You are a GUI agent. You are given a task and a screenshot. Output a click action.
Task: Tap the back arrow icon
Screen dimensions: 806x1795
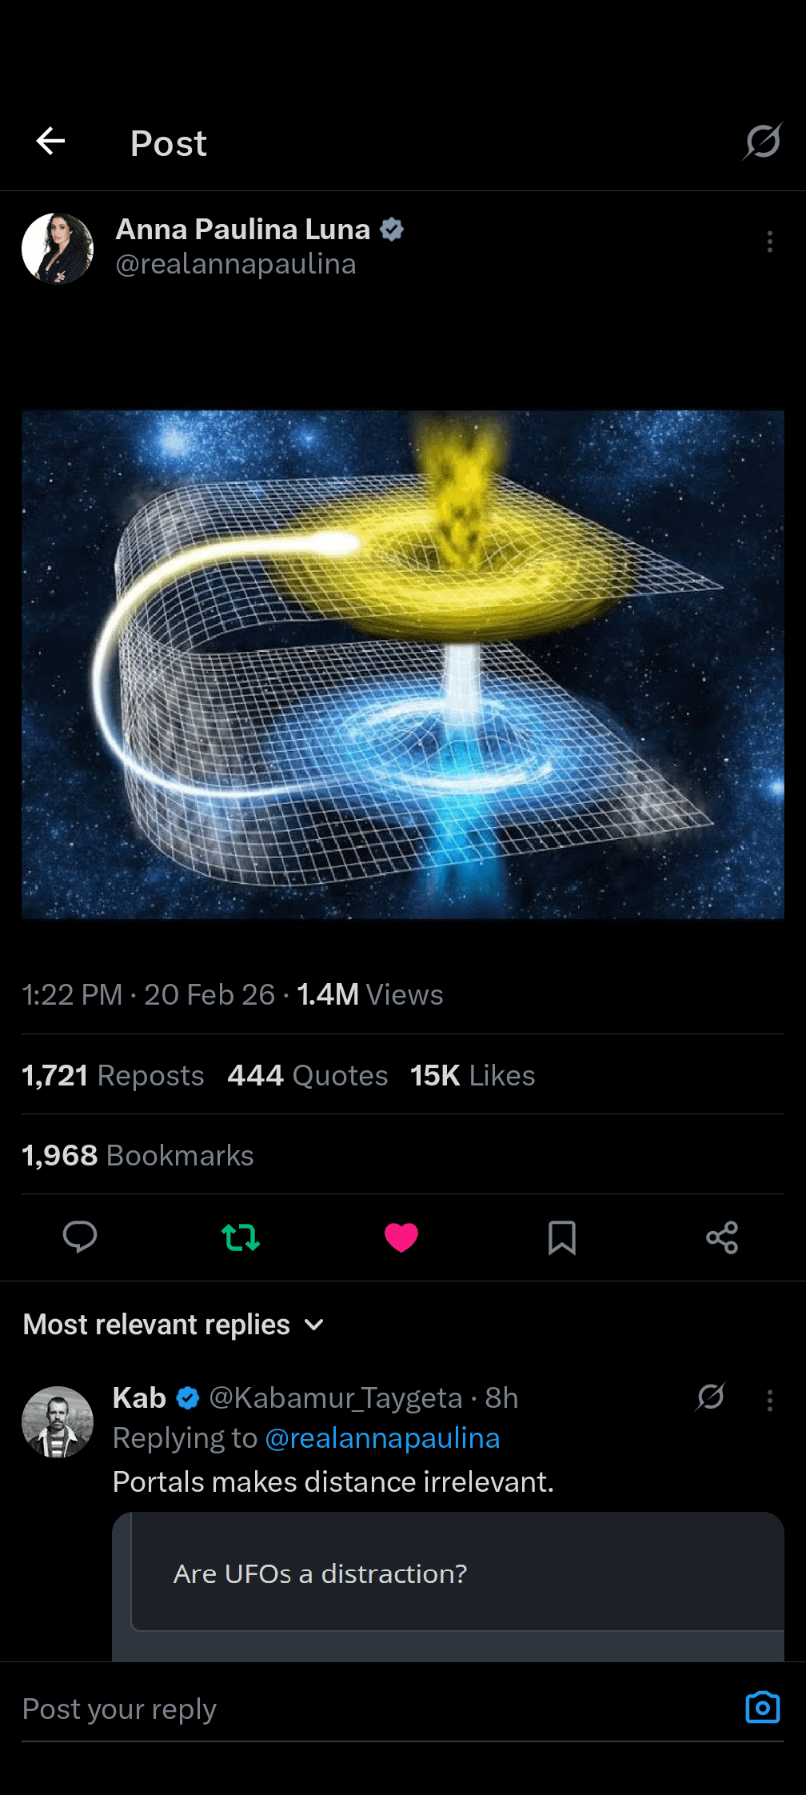pos(51,142)
